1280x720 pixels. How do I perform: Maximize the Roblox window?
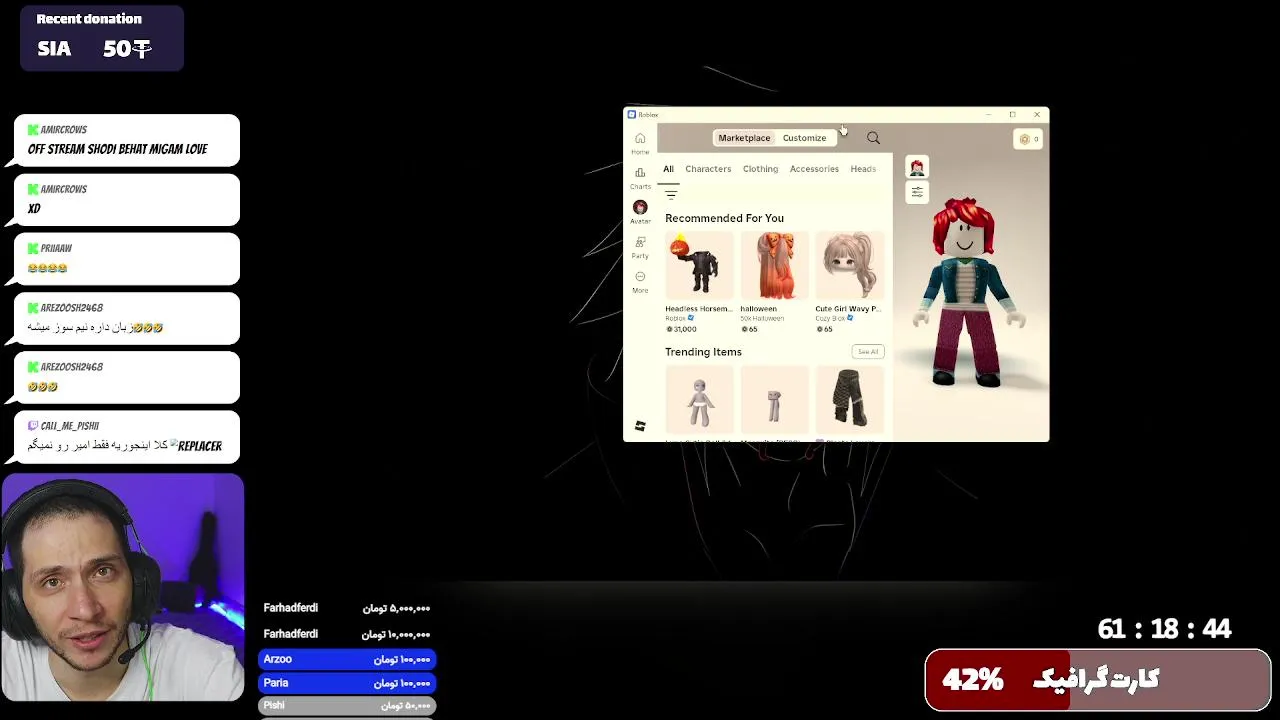tap(1012, 114)
